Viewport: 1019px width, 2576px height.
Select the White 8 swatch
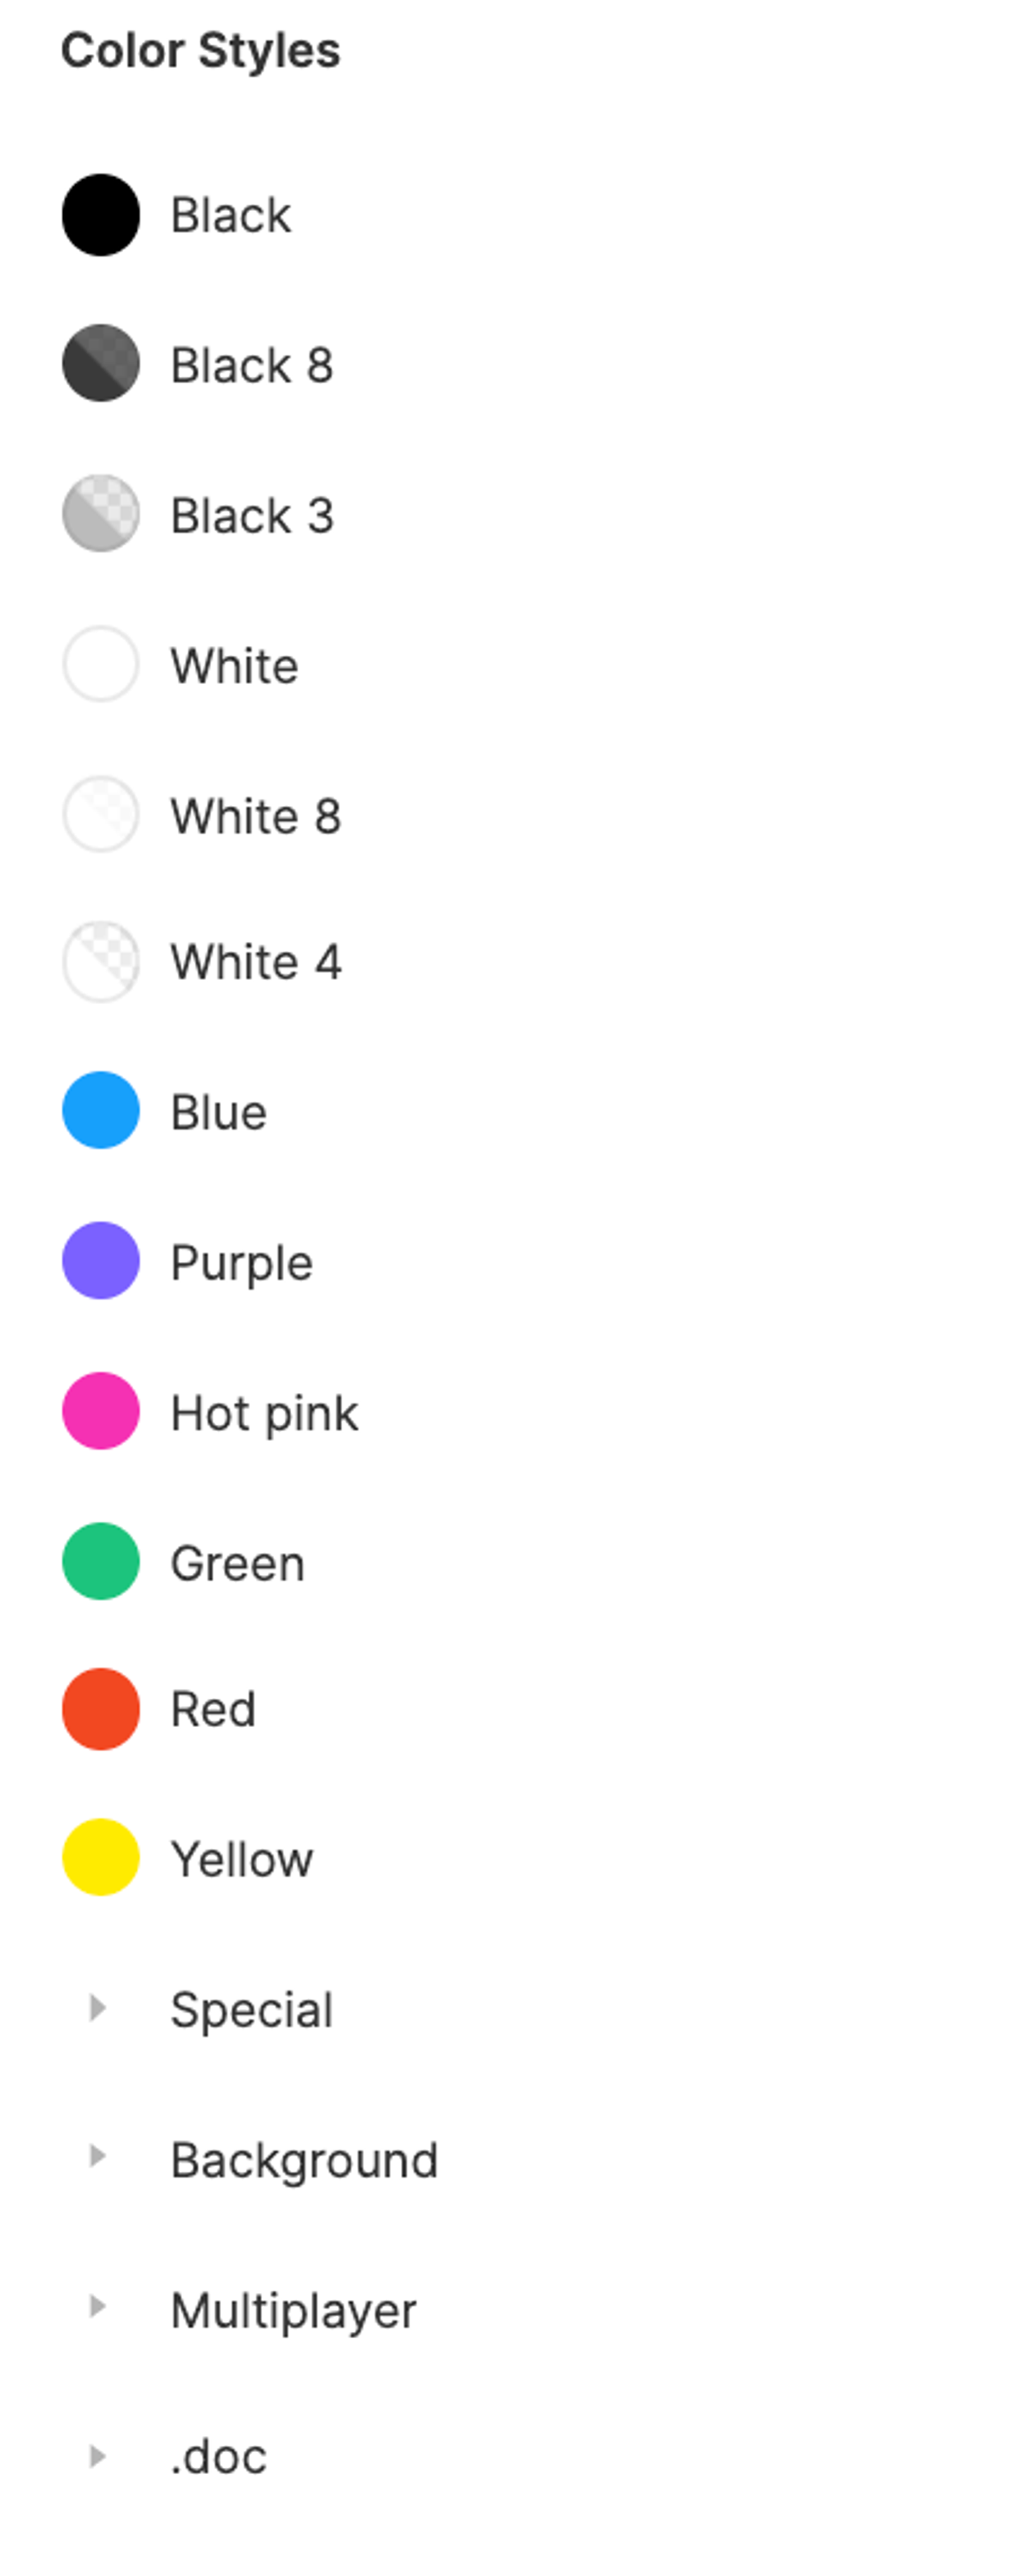point(100,814)
